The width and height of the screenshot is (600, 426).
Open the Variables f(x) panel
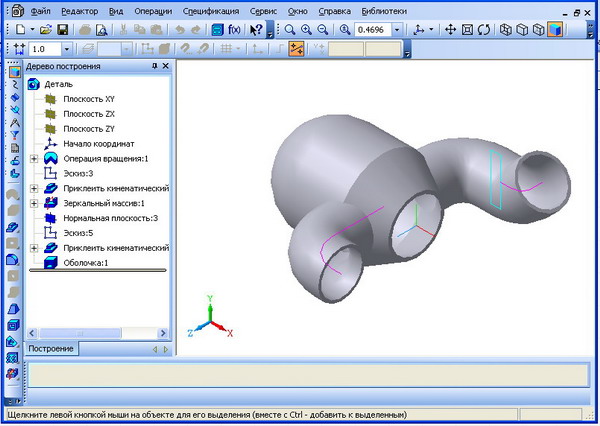point(235,30)
